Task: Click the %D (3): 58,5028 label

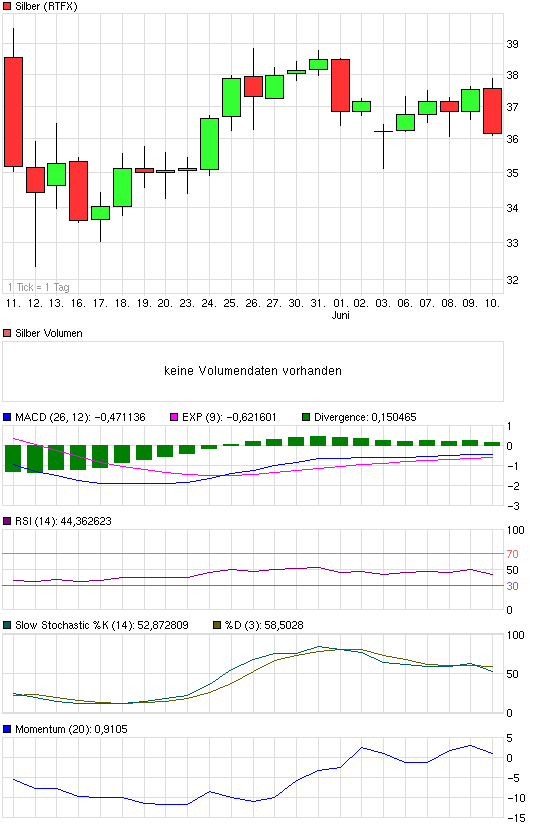Action: tap(264, 625)
